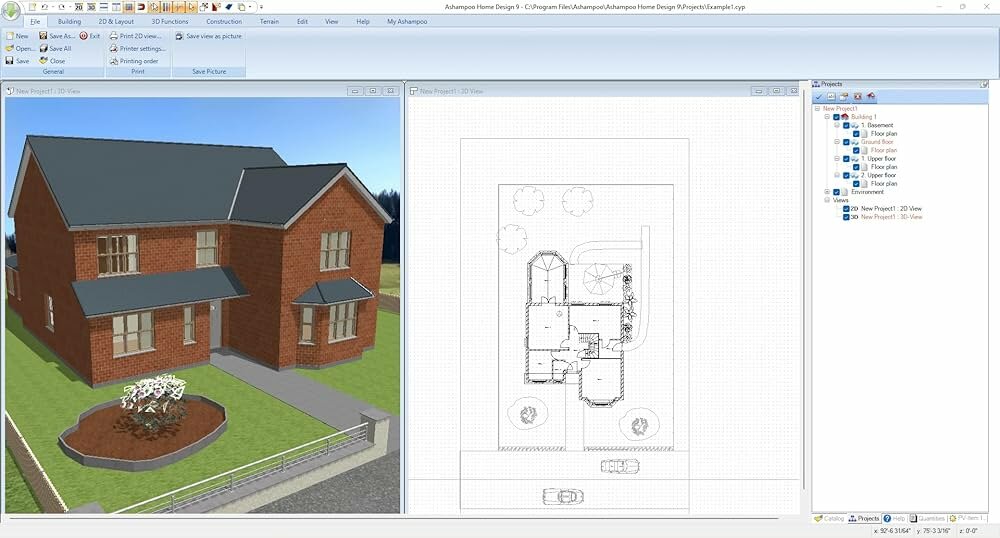This screenshot has height=538, width=1000.
Task: Undo the last action via quick toolbar
Action: [x=45, y=7]
